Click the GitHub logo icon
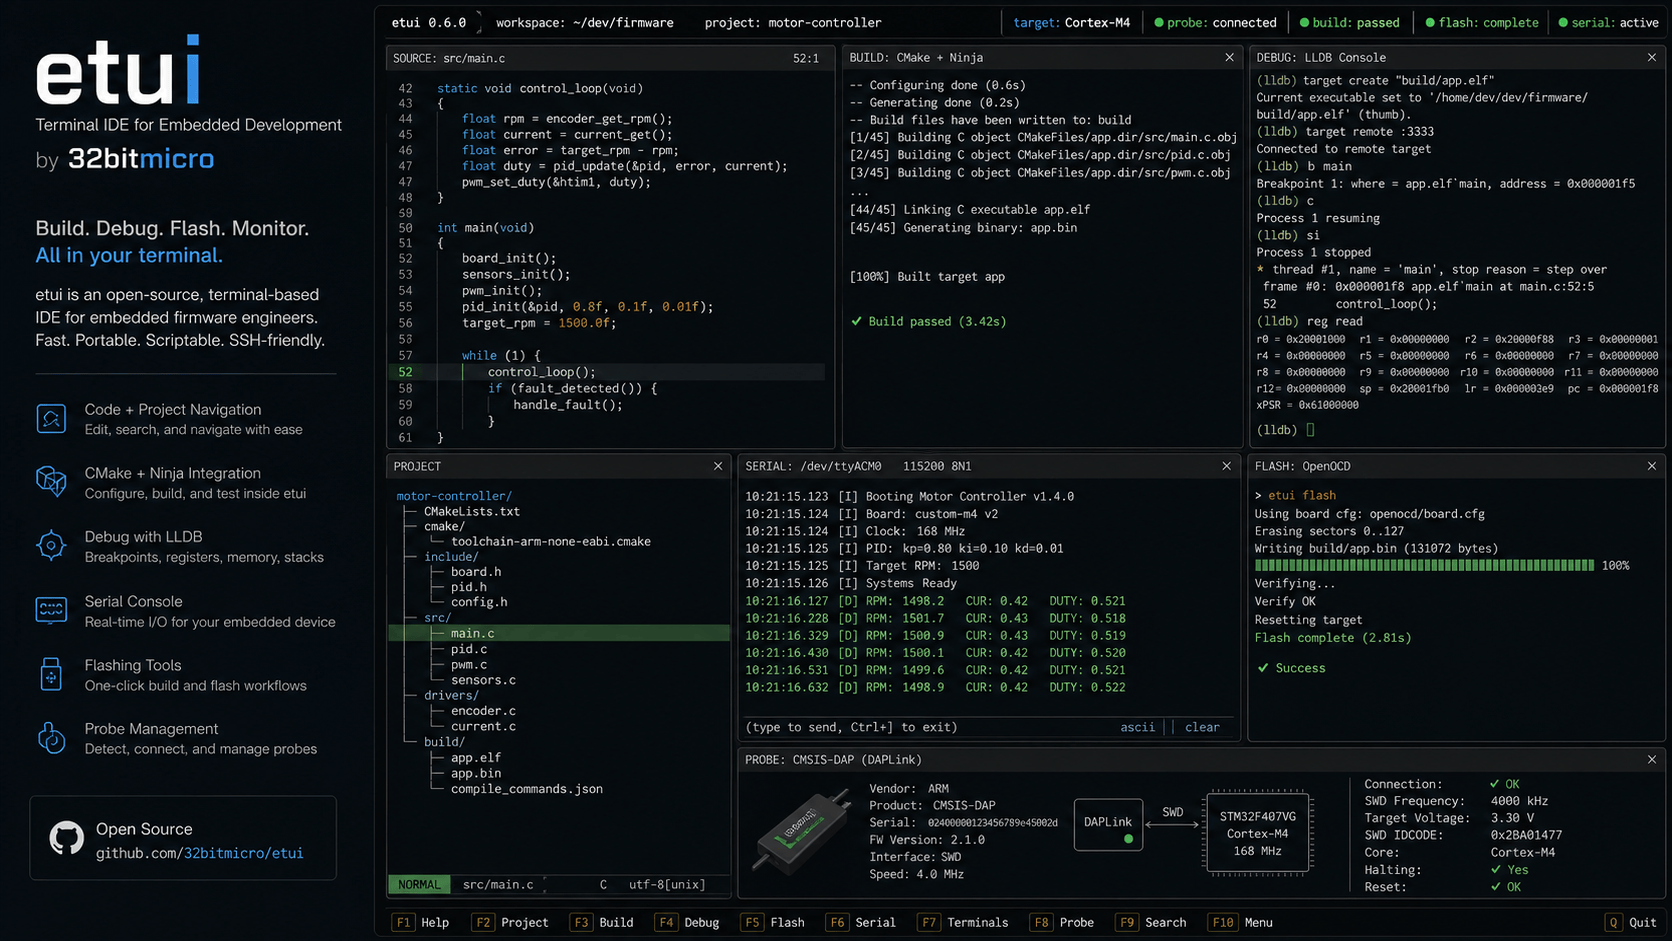1672x941 pixels. (x=67, y=838)
